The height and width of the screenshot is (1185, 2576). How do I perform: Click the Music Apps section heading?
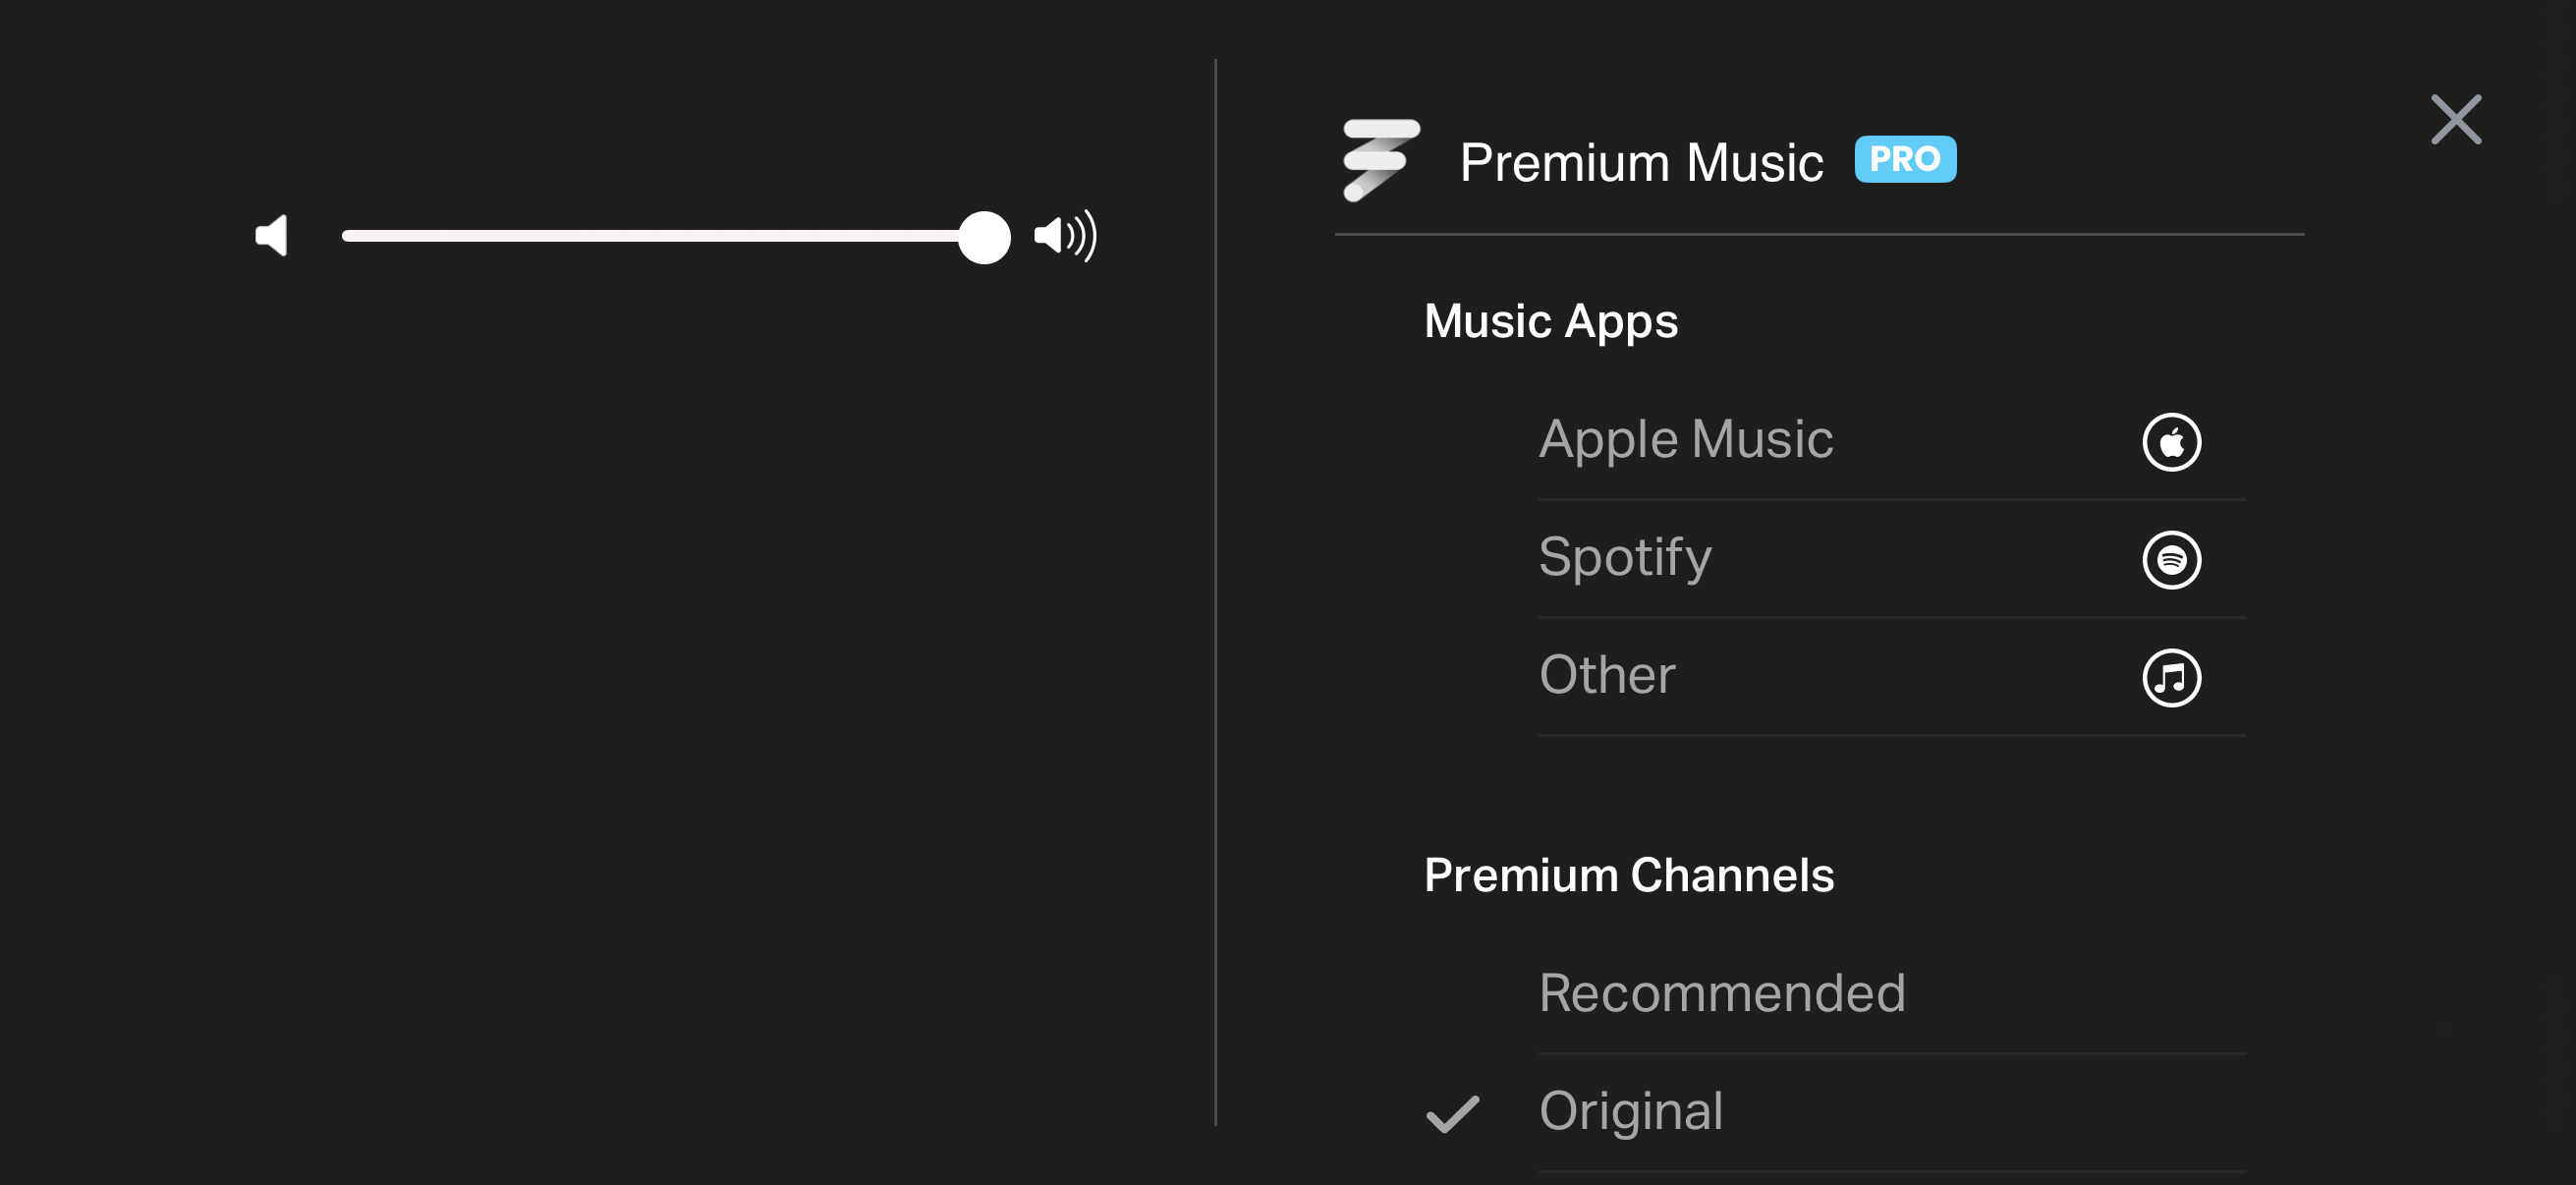(x=1550, y=322)
